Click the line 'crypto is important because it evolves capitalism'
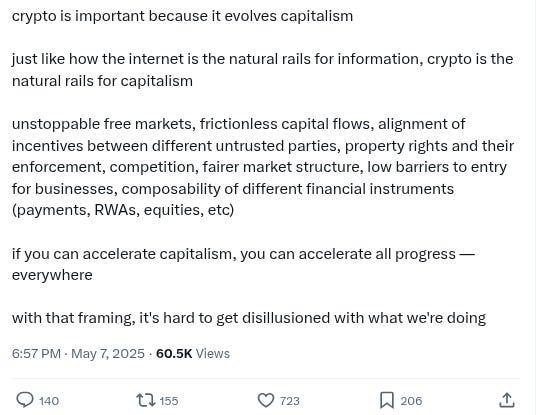 pyautogui.click(x=182, y=16)
